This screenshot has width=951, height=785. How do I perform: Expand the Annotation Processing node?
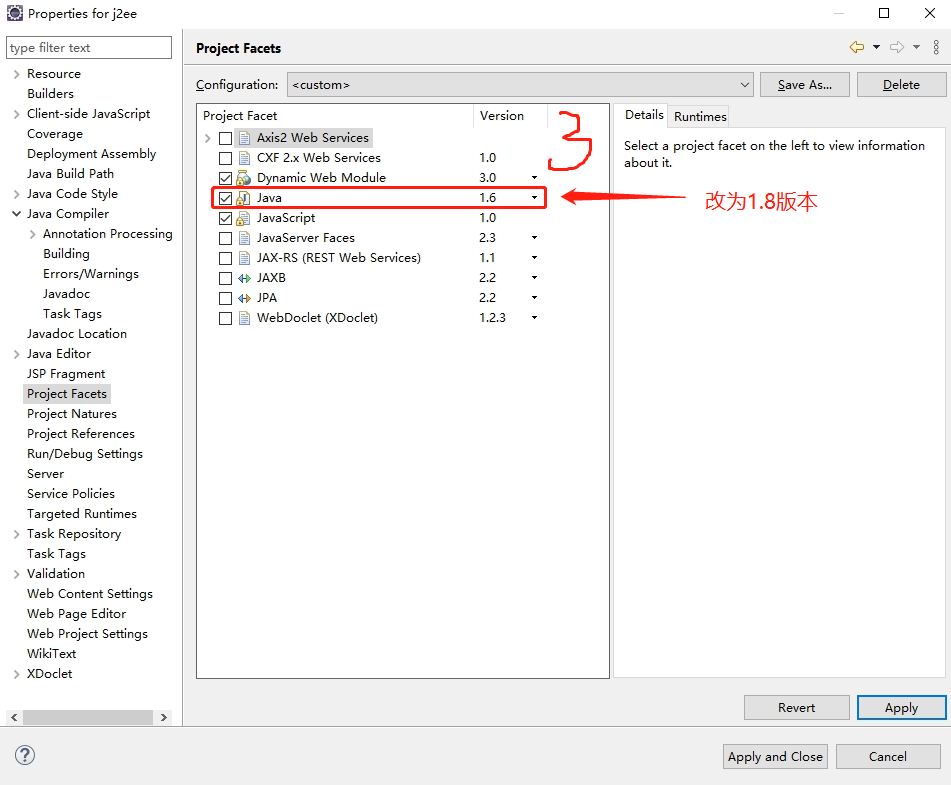pyautogui.click(x=32, y=234)
